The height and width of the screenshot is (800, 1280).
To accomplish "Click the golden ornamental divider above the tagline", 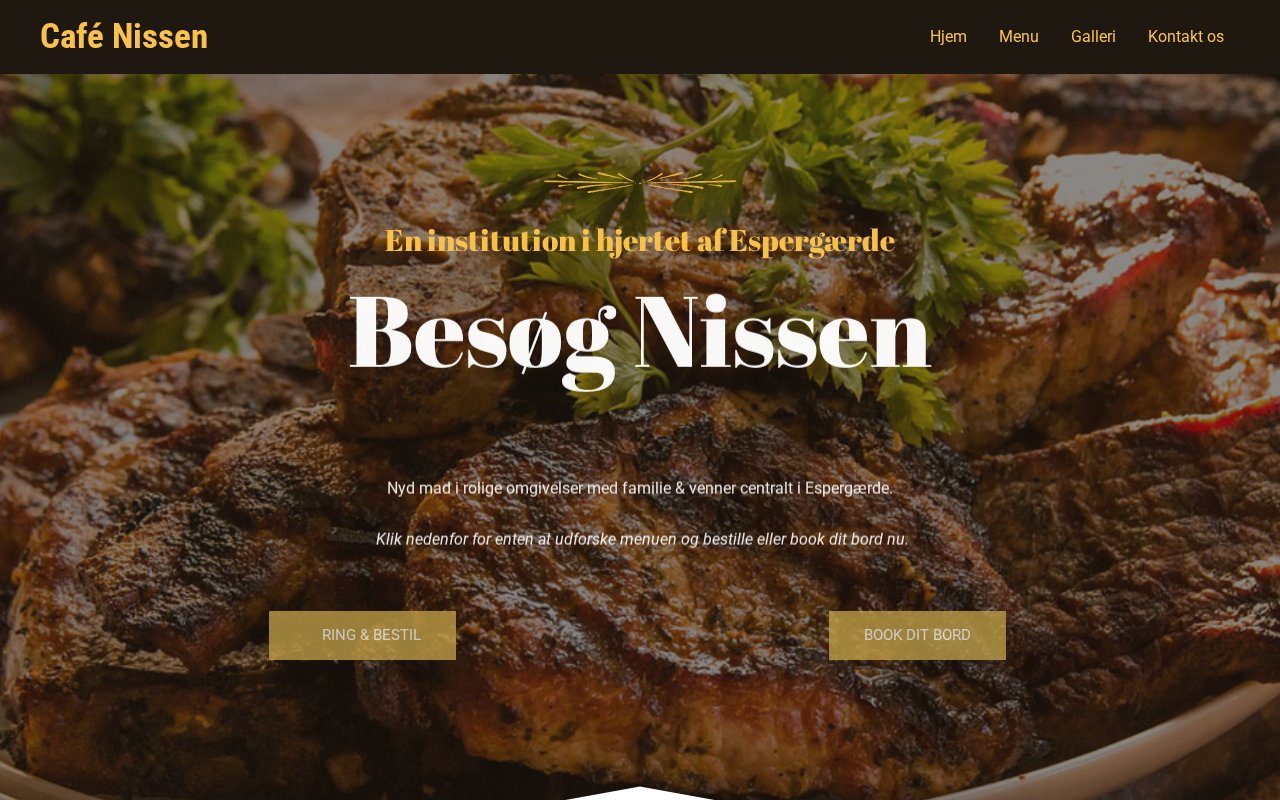I will coord(640,182).
